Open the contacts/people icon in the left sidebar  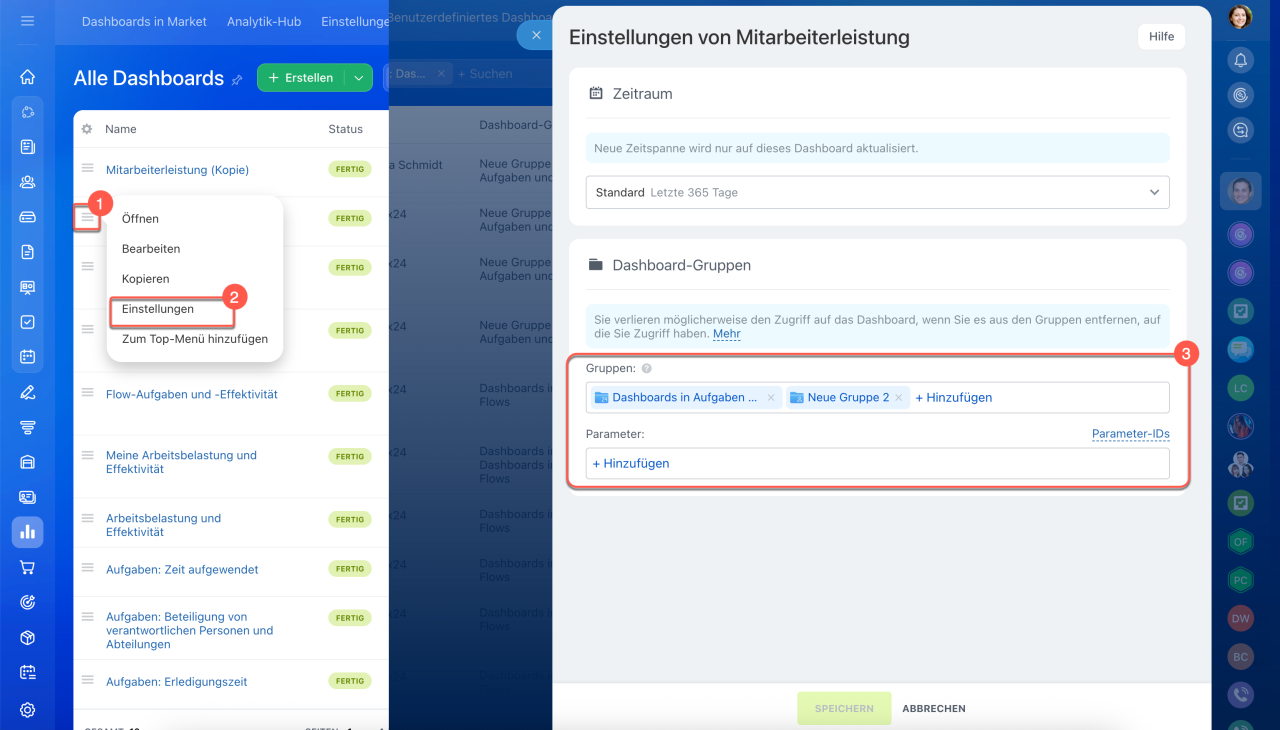[x=27, y=182]
